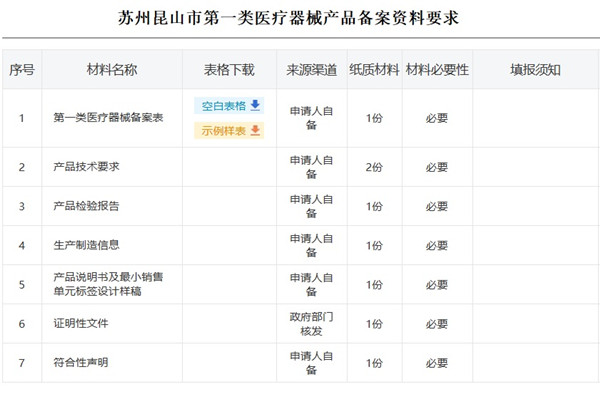Download the 空白表格 blank form
Image resolution: width=600 pixels, height=396 pixels.
click(x=229, y=106)
